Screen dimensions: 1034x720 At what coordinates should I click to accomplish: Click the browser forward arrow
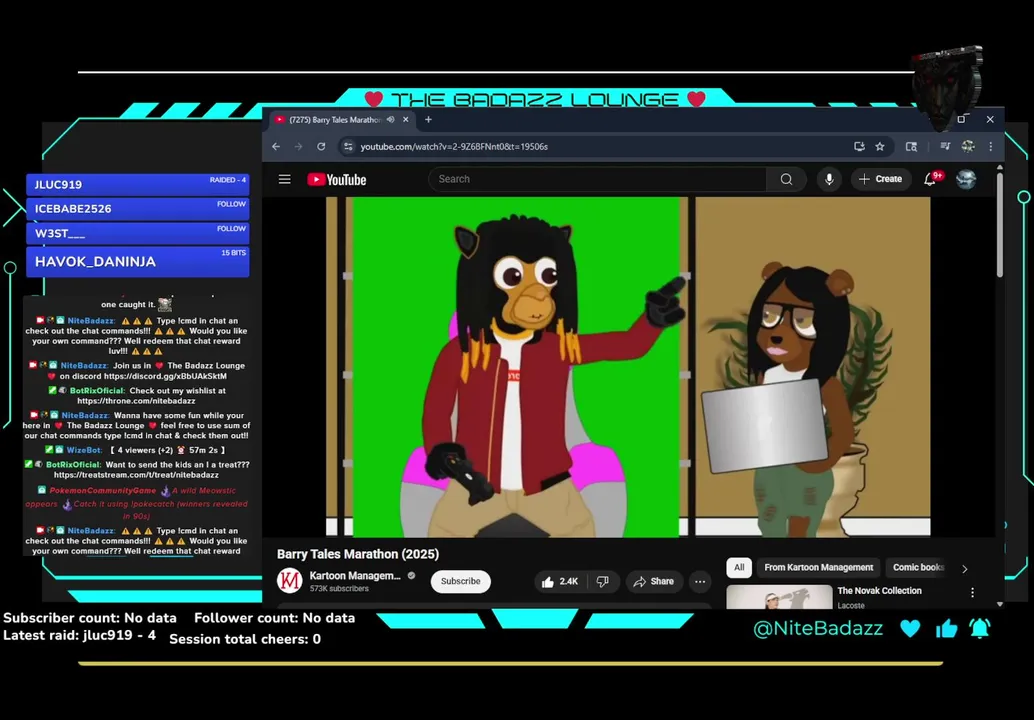coord(298,146)
